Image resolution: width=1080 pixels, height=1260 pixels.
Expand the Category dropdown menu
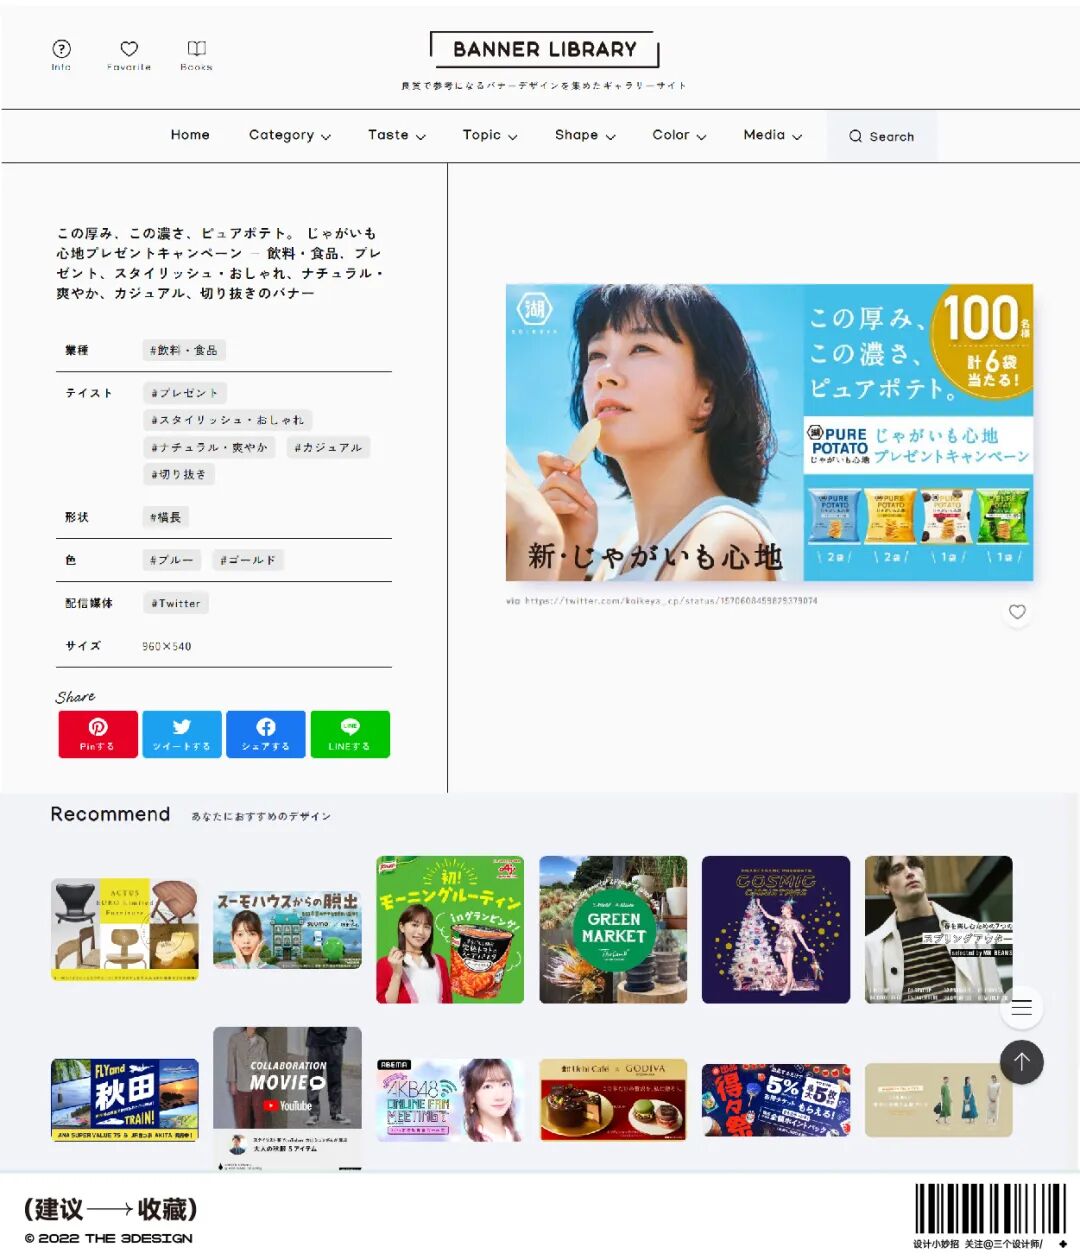290,135
